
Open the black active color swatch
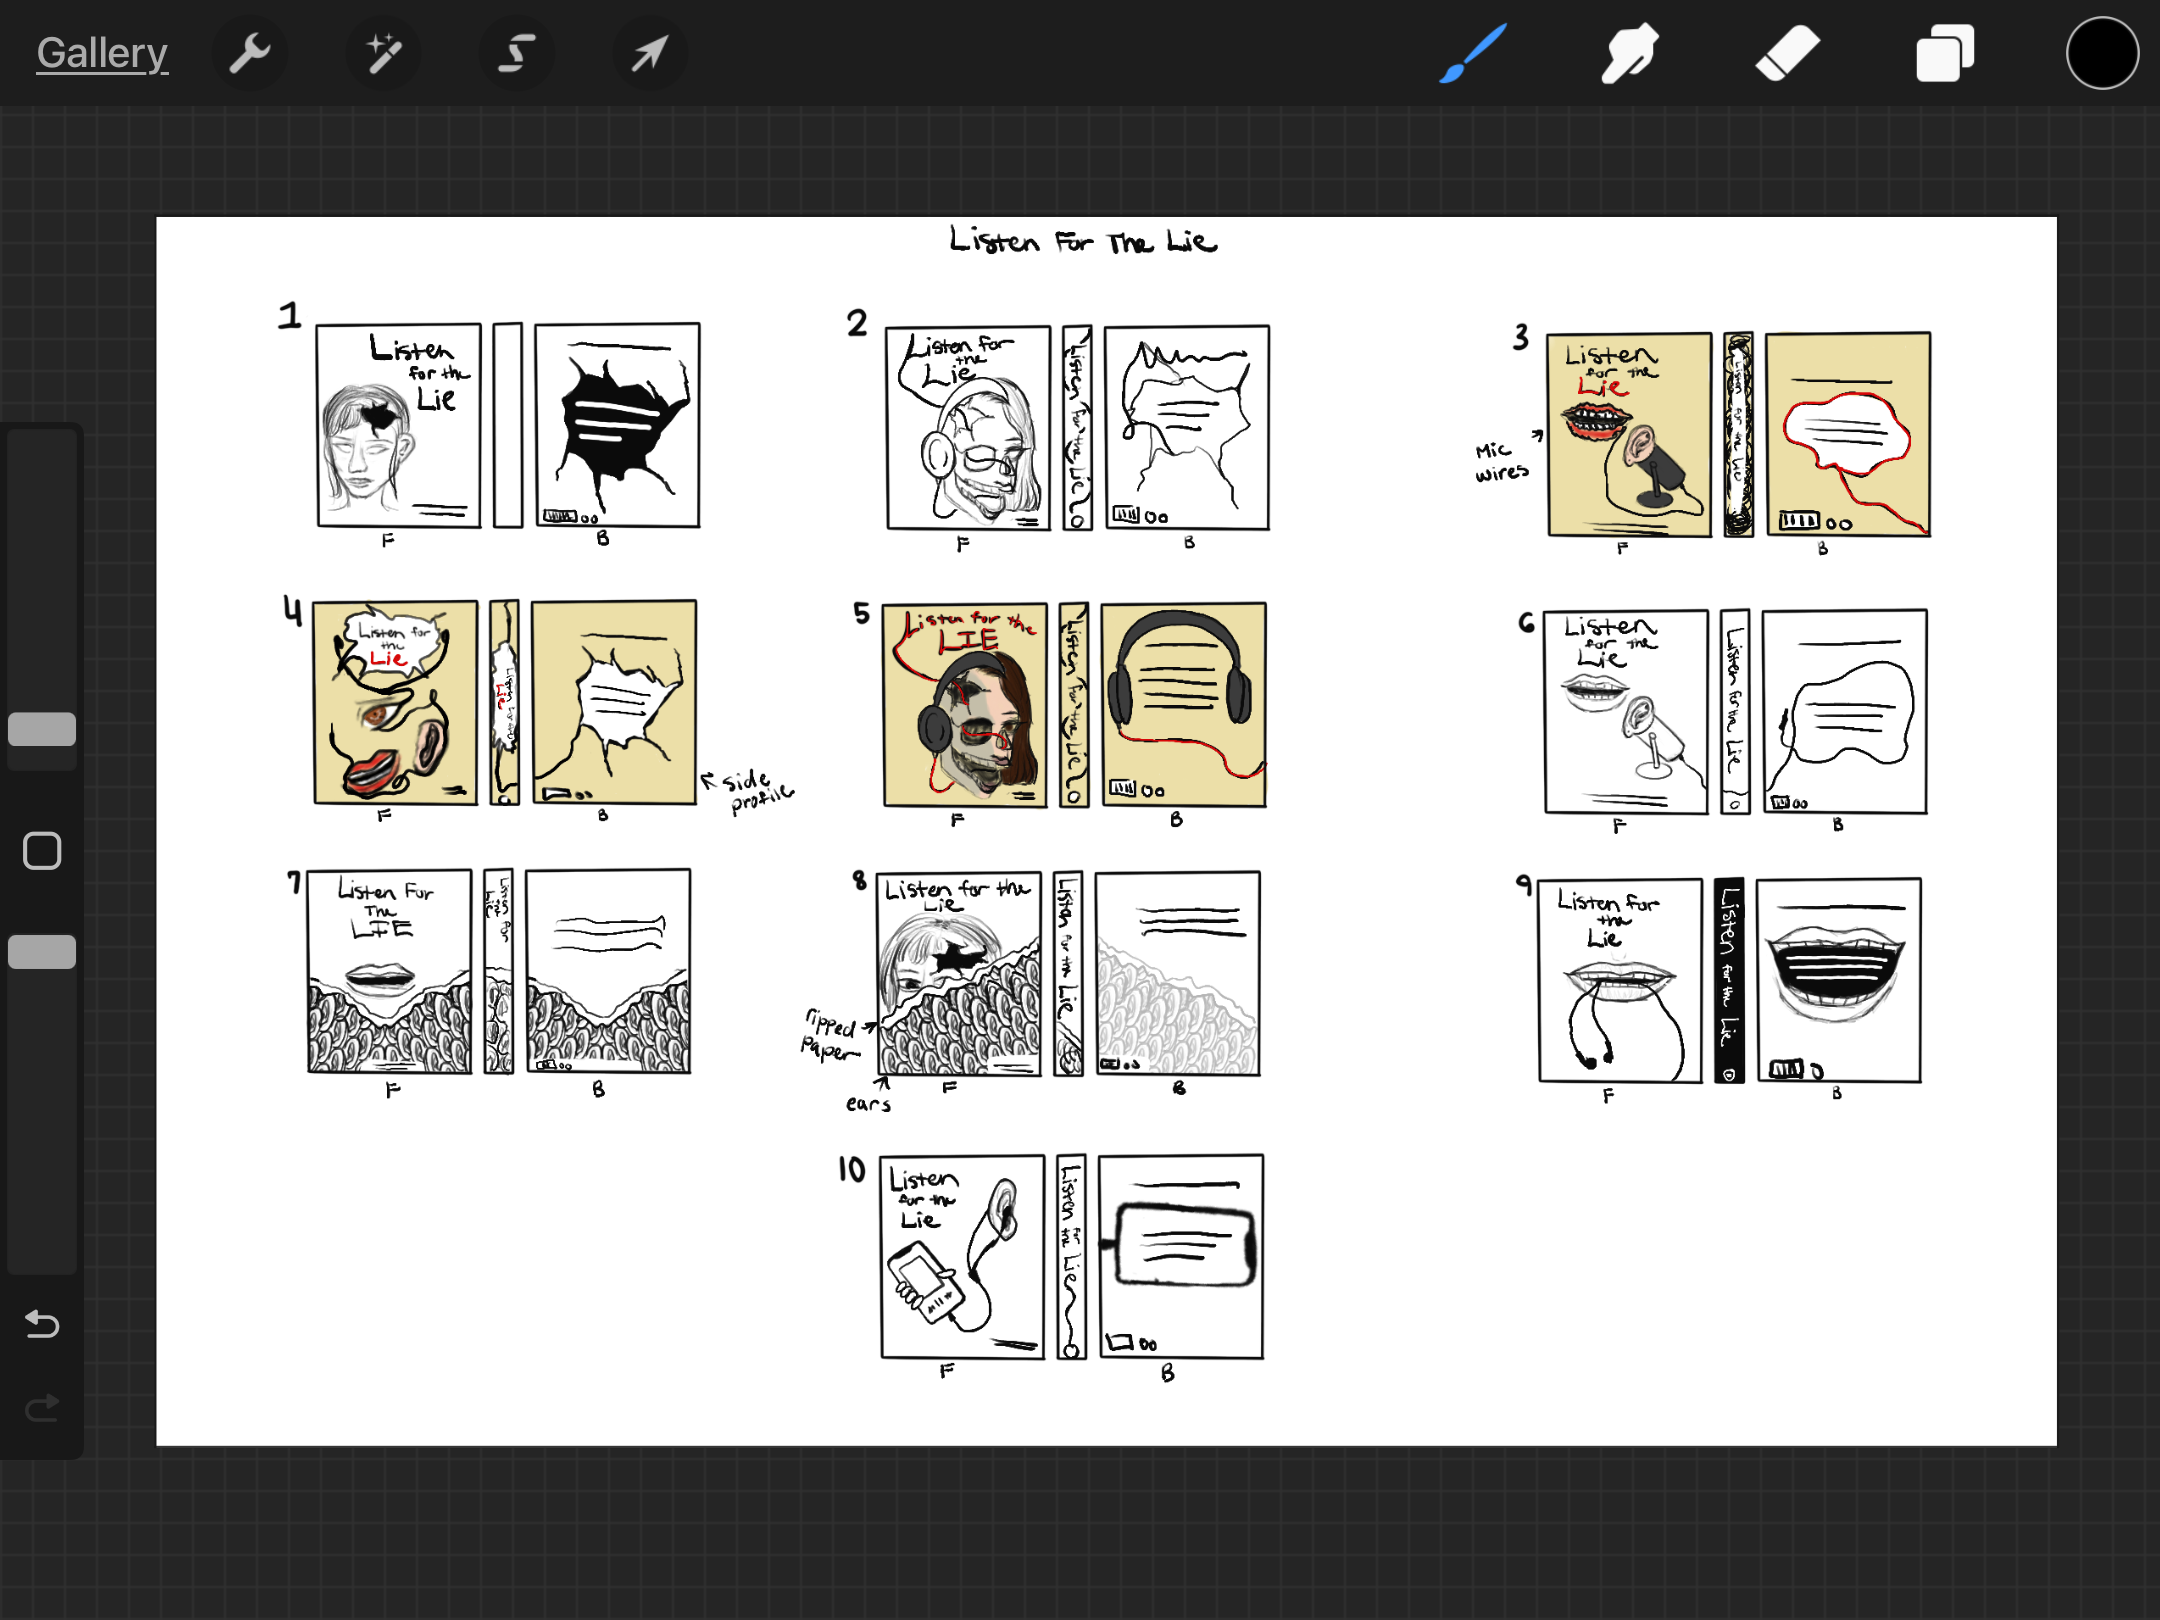2102,53
